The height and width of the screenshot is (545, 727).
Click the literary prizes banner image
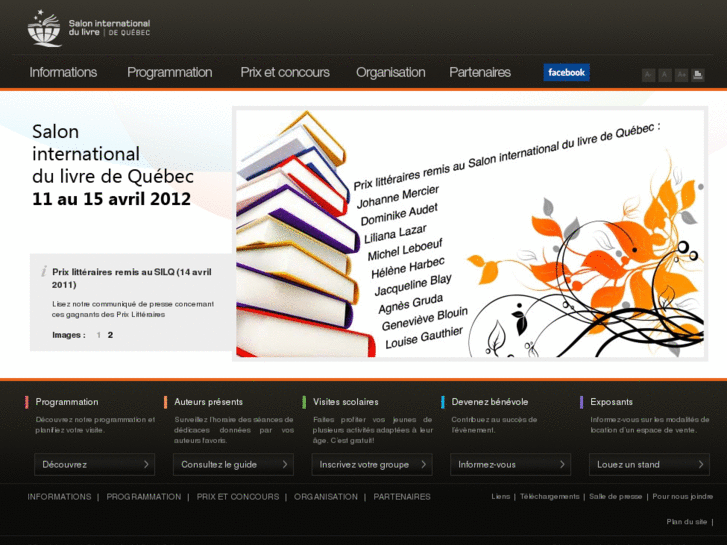[x=470, y=233]
